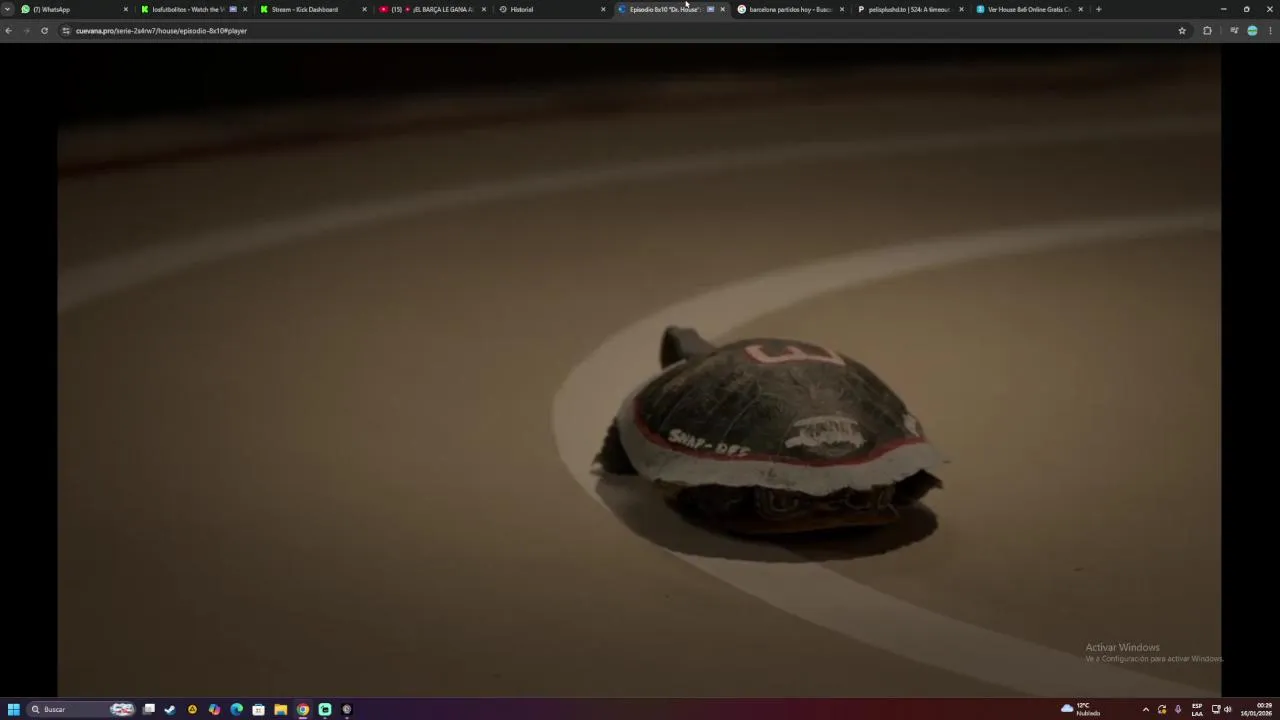The image size is (1280, 720).
Task: Open the green Chrome profile avatar
Action: point(1252,31)
